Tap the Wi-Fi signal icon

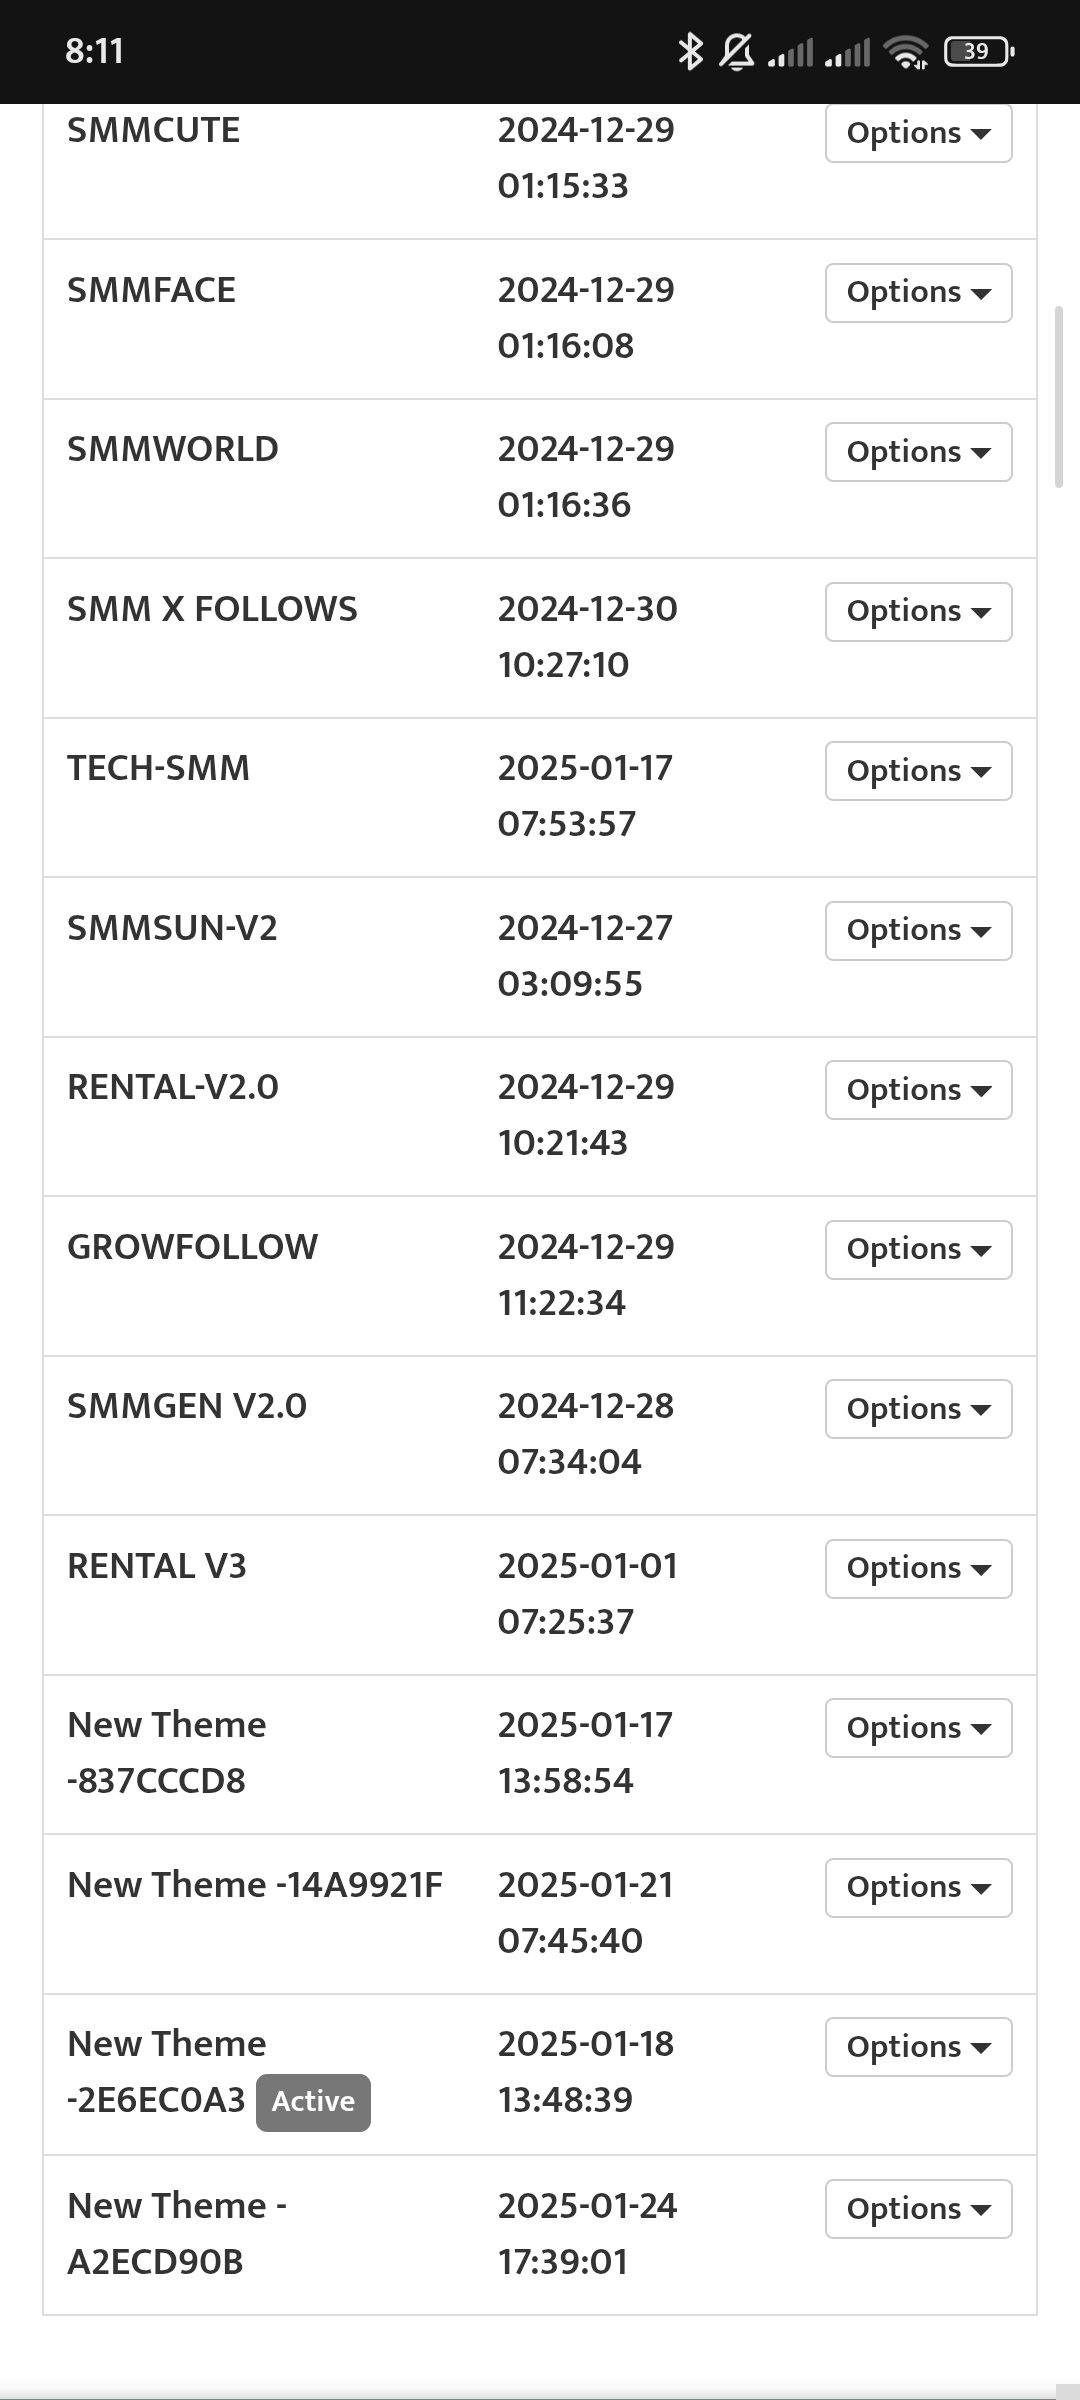908,51
